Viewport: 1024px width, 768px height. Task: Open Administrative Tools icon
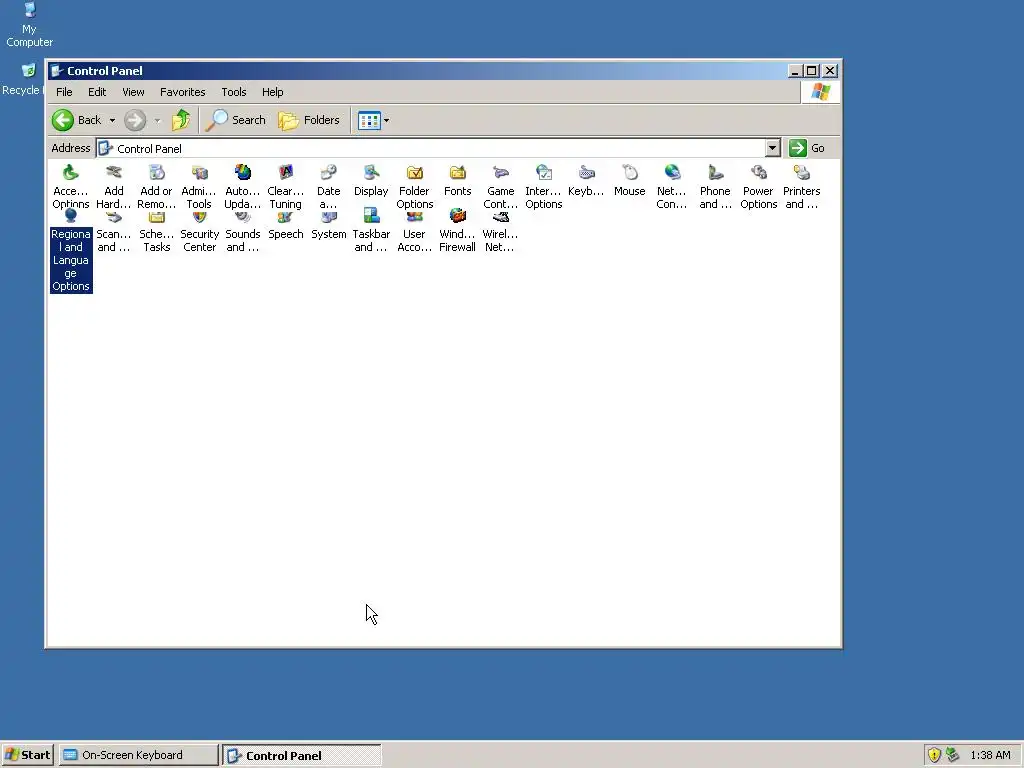pyautogui.click(x=199, y=187)
